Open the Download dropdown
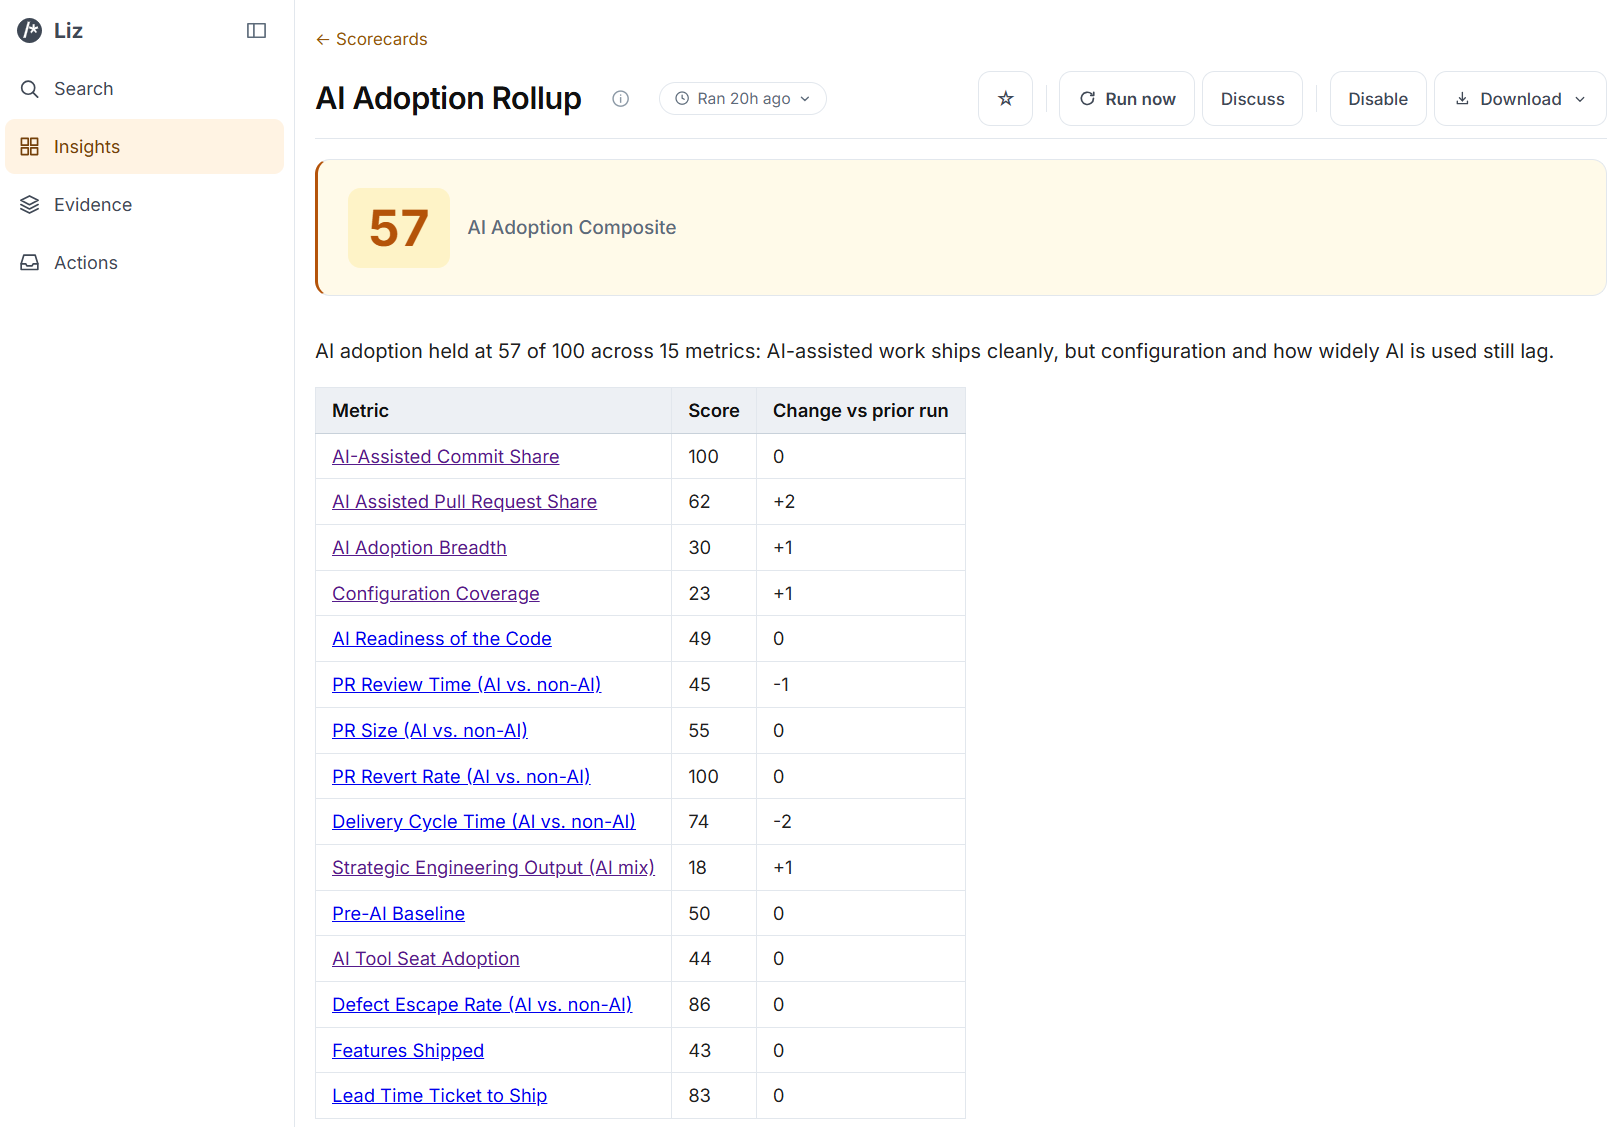This screenshot has width=1617, height=1127. 1520,99
